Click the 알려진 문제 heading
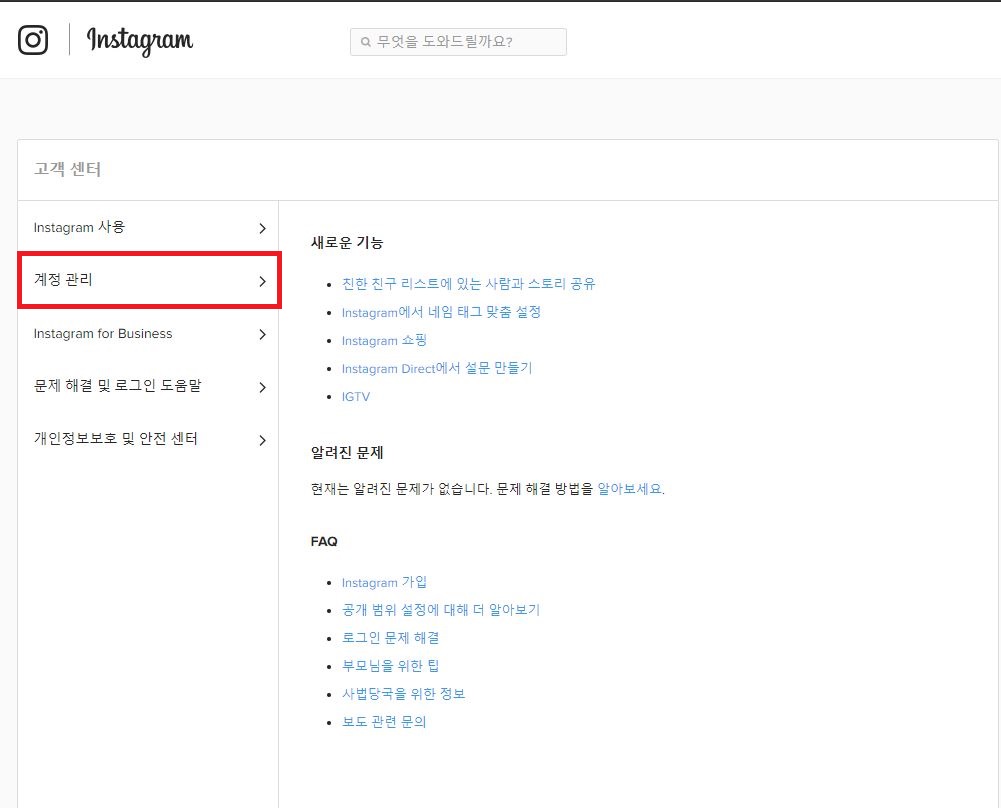This screenshot has height=808, width=1001. click(347, 453)
